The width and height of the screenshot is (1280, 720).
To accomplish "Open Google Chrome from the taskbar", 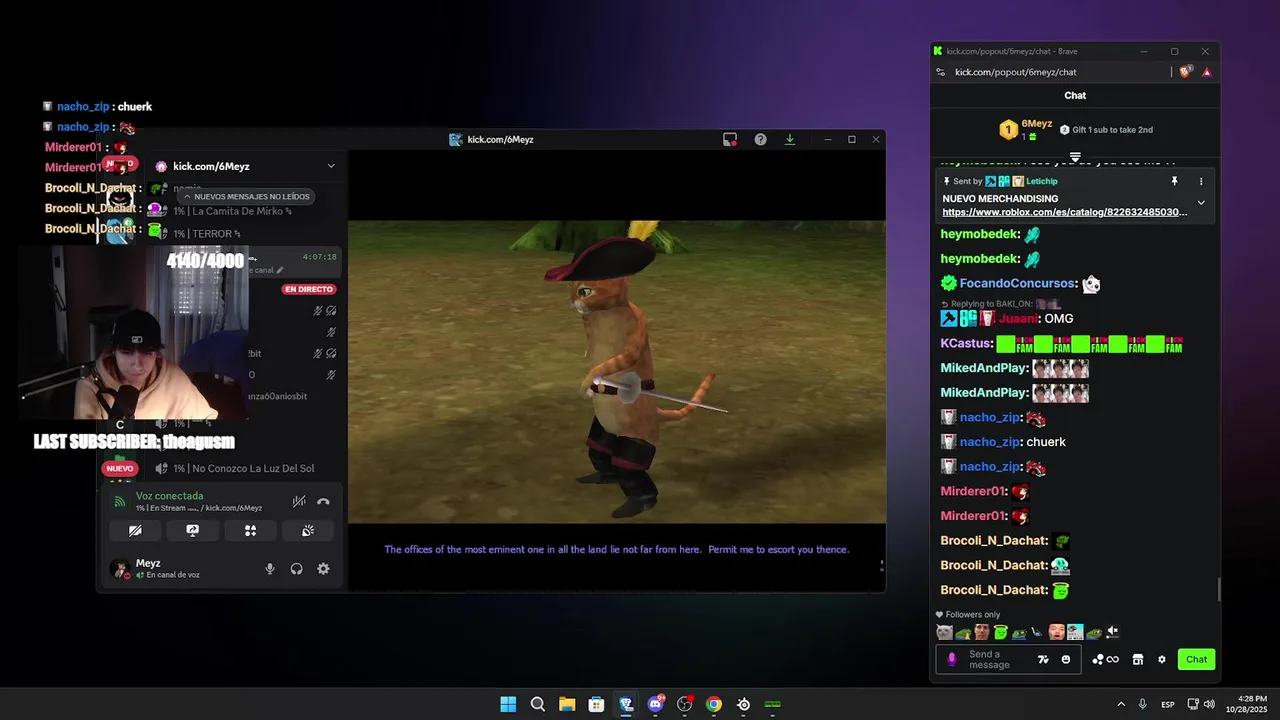I will click(x=714, y=704).
